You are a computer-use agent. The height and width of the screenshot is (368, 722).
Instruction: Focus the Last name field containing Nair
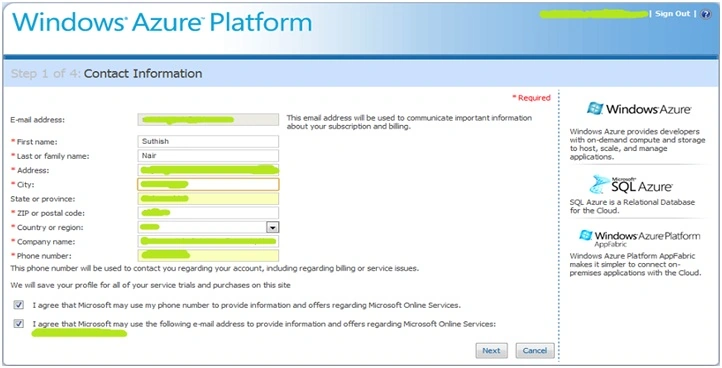pos(208,156)
